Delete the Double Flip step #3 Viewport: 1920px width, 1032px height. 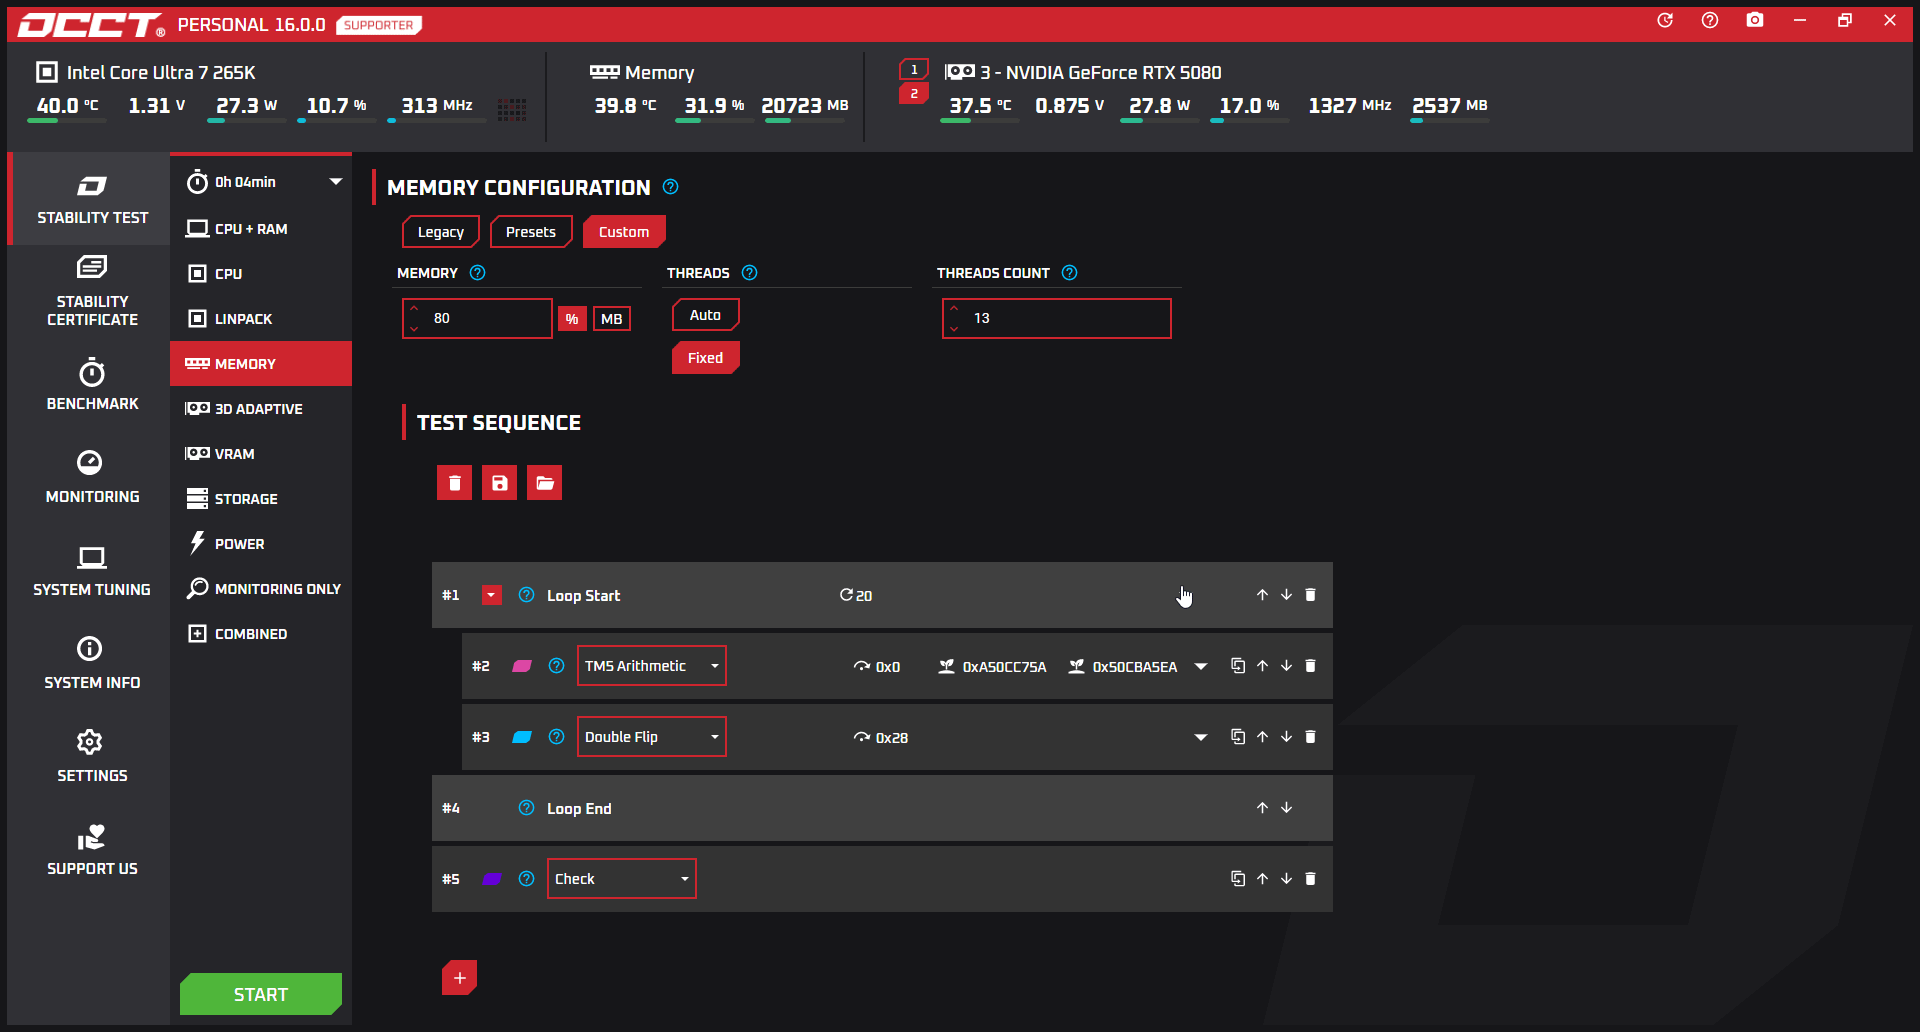pos(1310,737)
